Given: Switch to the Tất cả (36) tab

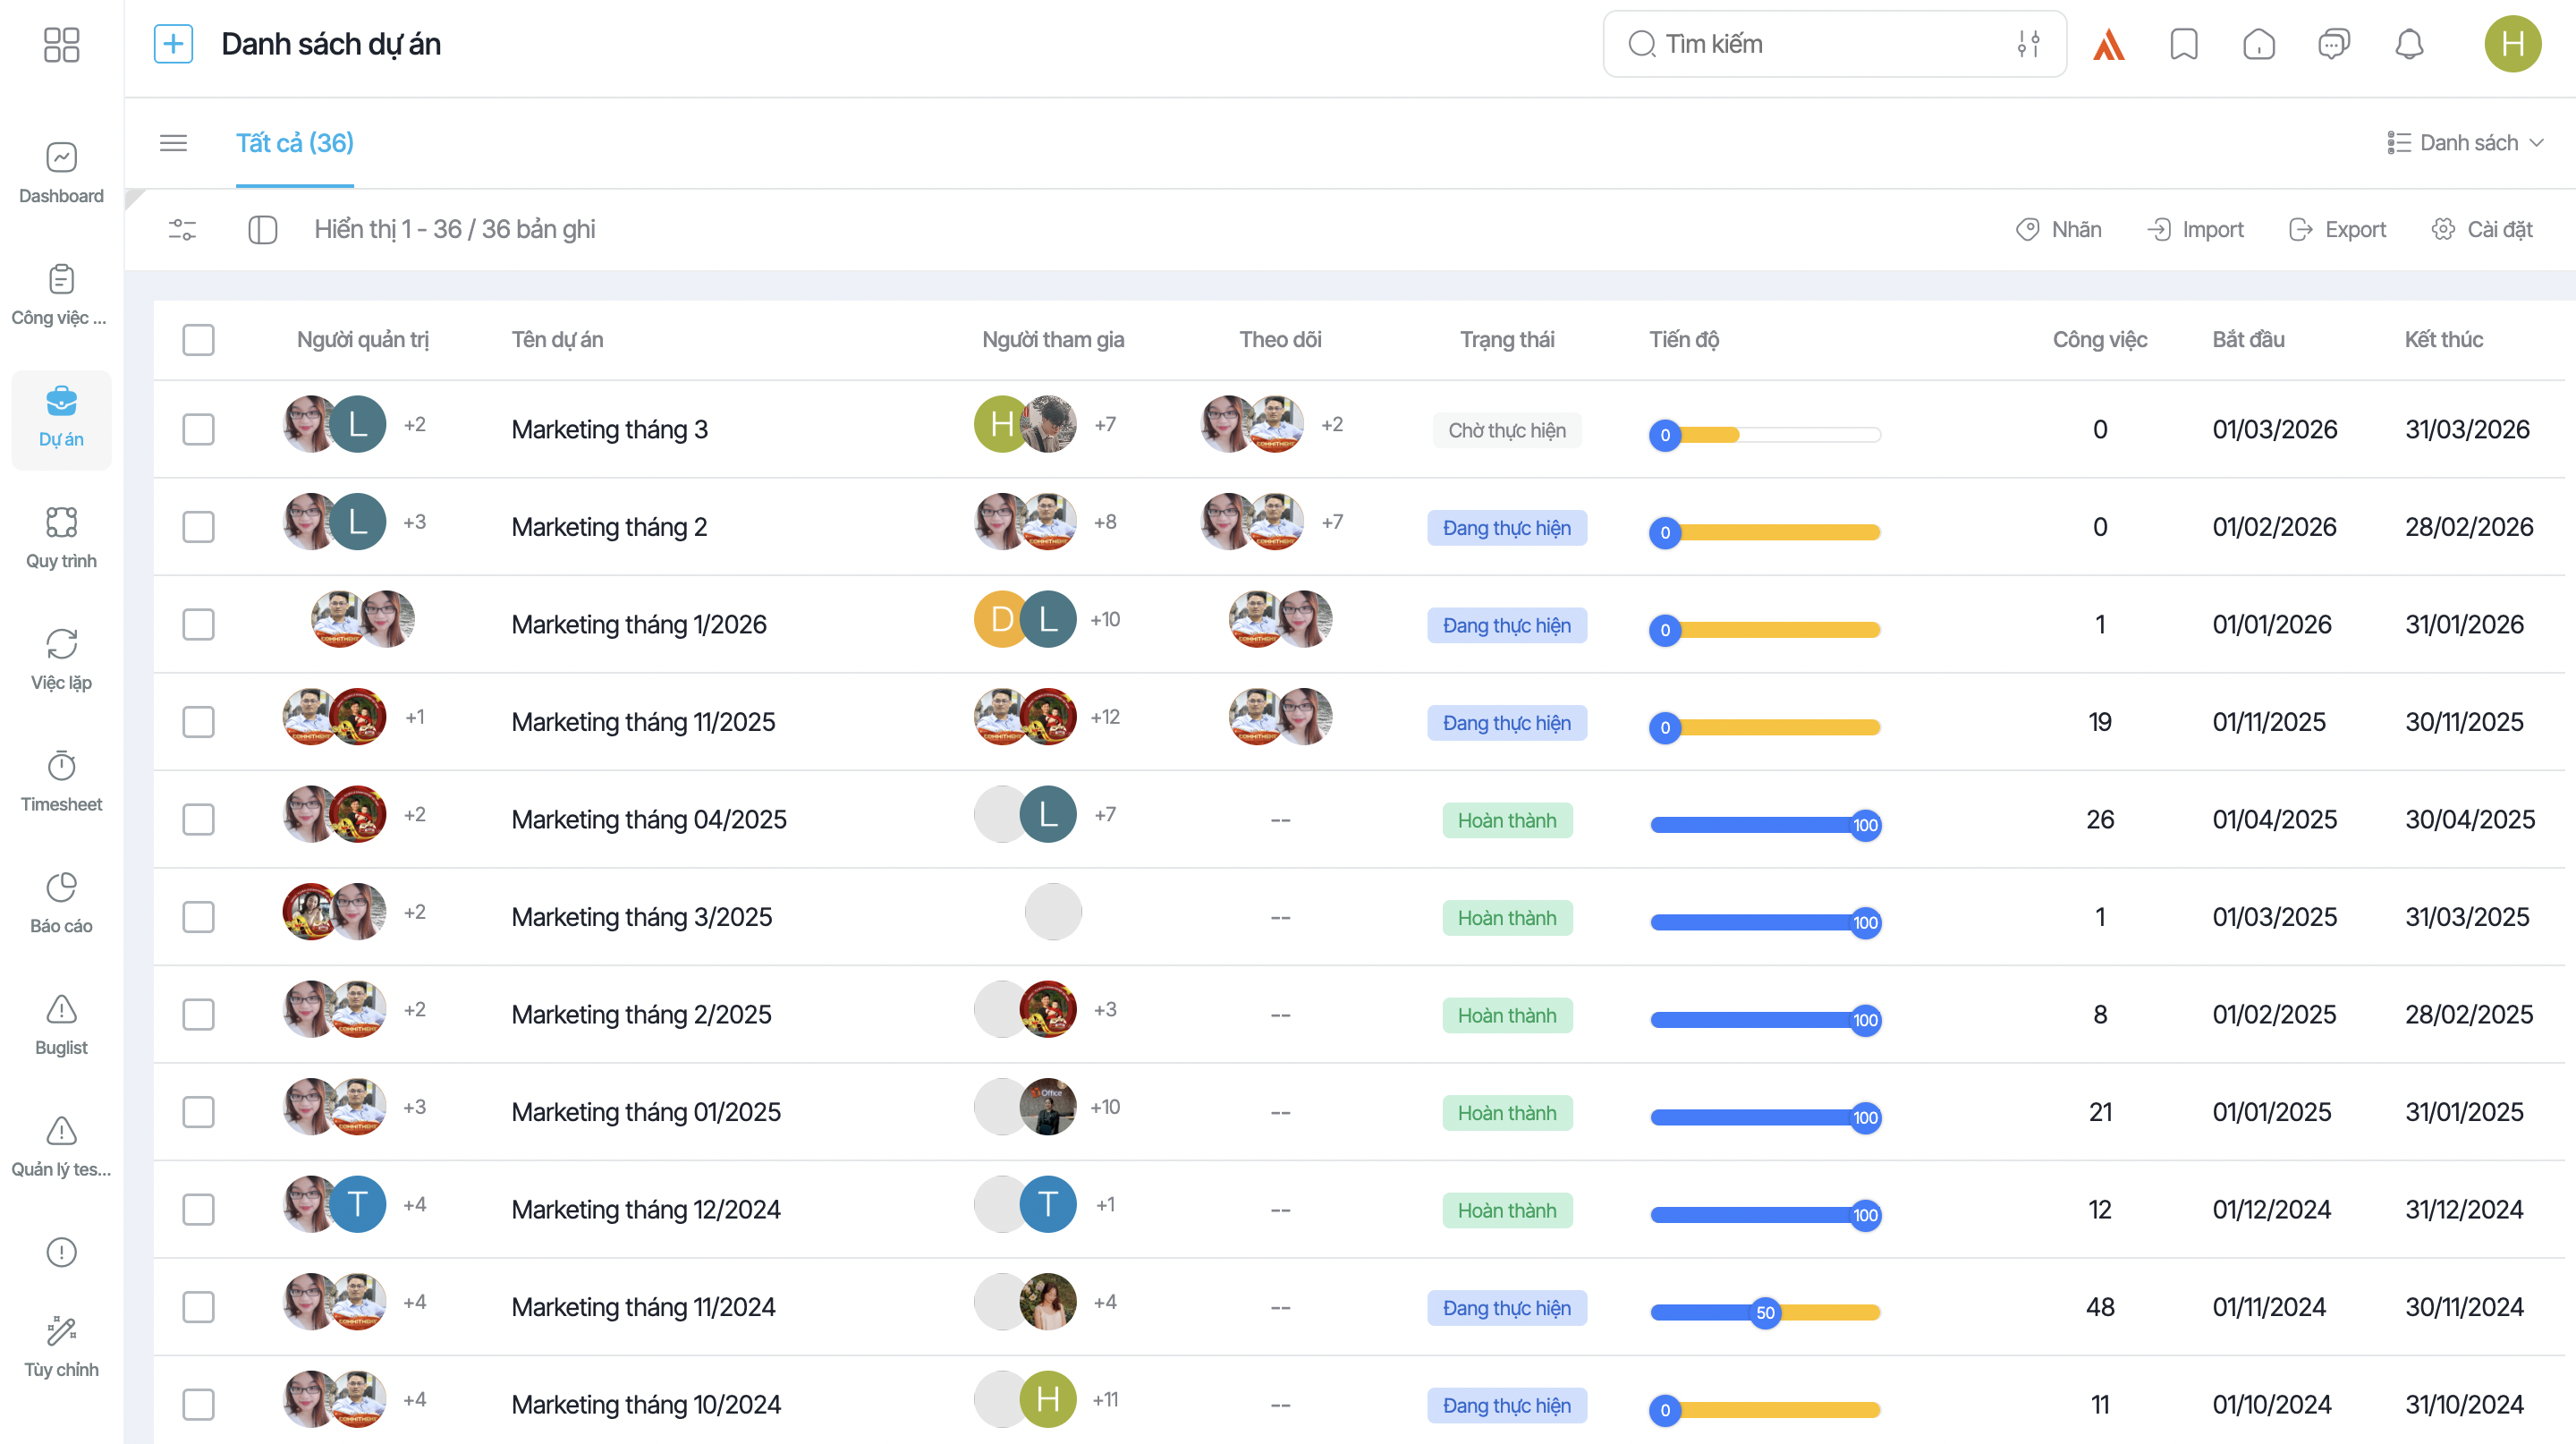Looking at the screenshot, I should tap(294, 142).
